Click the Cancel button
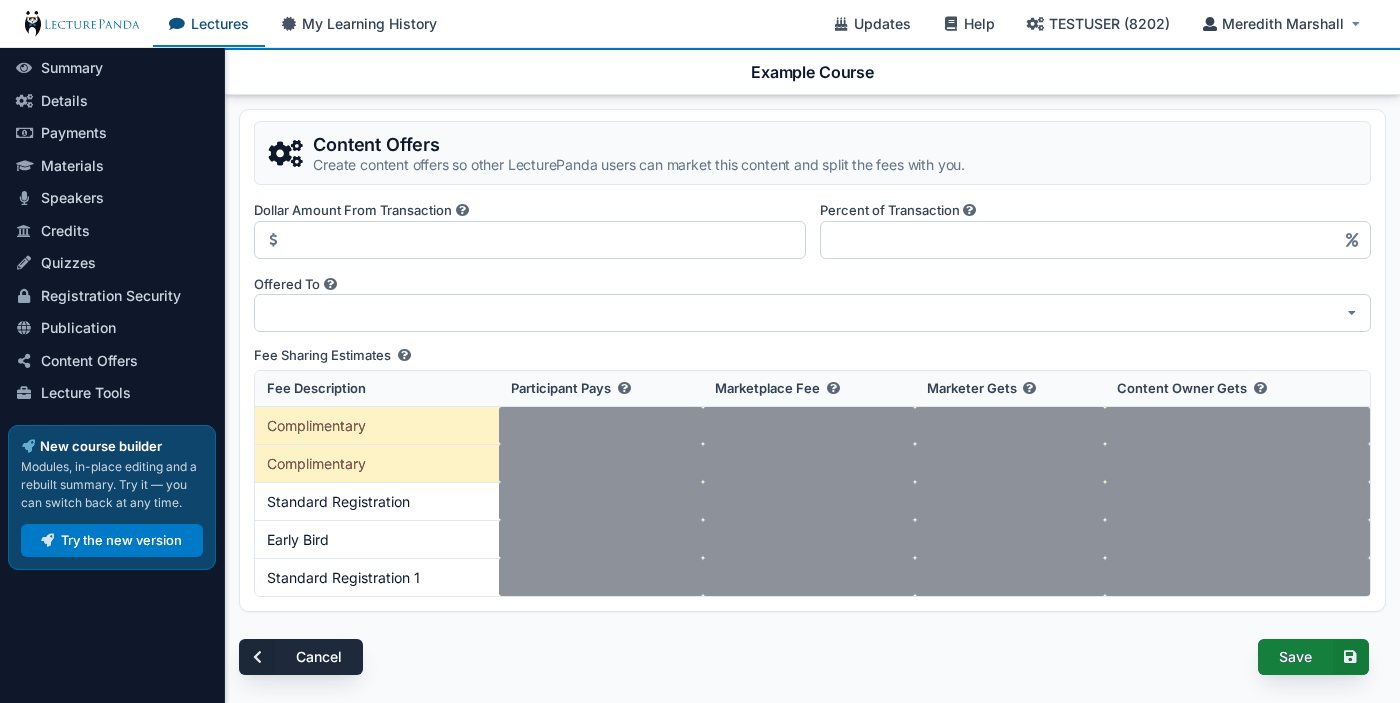This screenshot has height=703, width=1400. click(301, 657)
